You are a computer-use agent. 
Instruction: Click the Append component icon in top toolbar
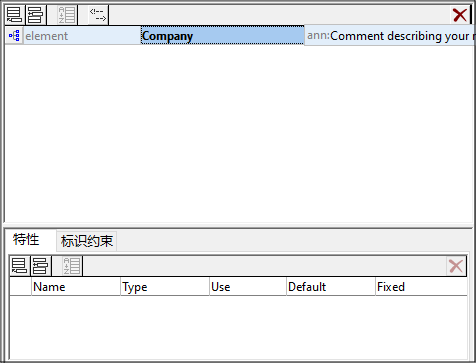[x=15, y=15]
